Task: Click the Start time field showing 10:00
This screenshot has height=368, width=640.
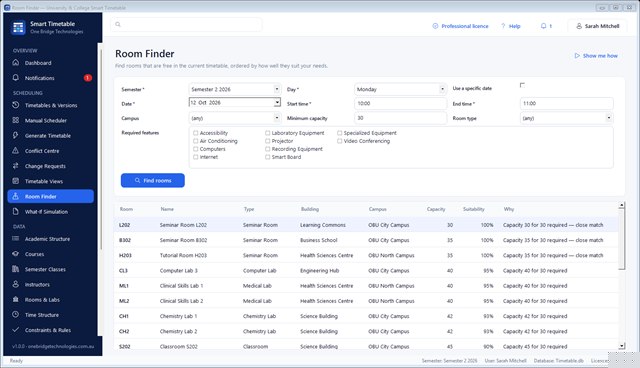Action: click(x=400, y=103)
